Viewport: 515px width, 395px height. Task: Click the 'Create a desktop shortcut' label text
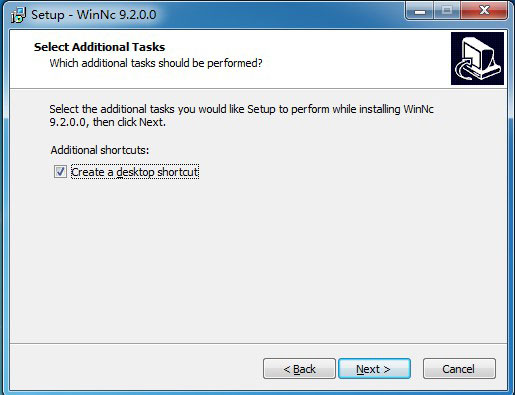(x=135, y=172)
